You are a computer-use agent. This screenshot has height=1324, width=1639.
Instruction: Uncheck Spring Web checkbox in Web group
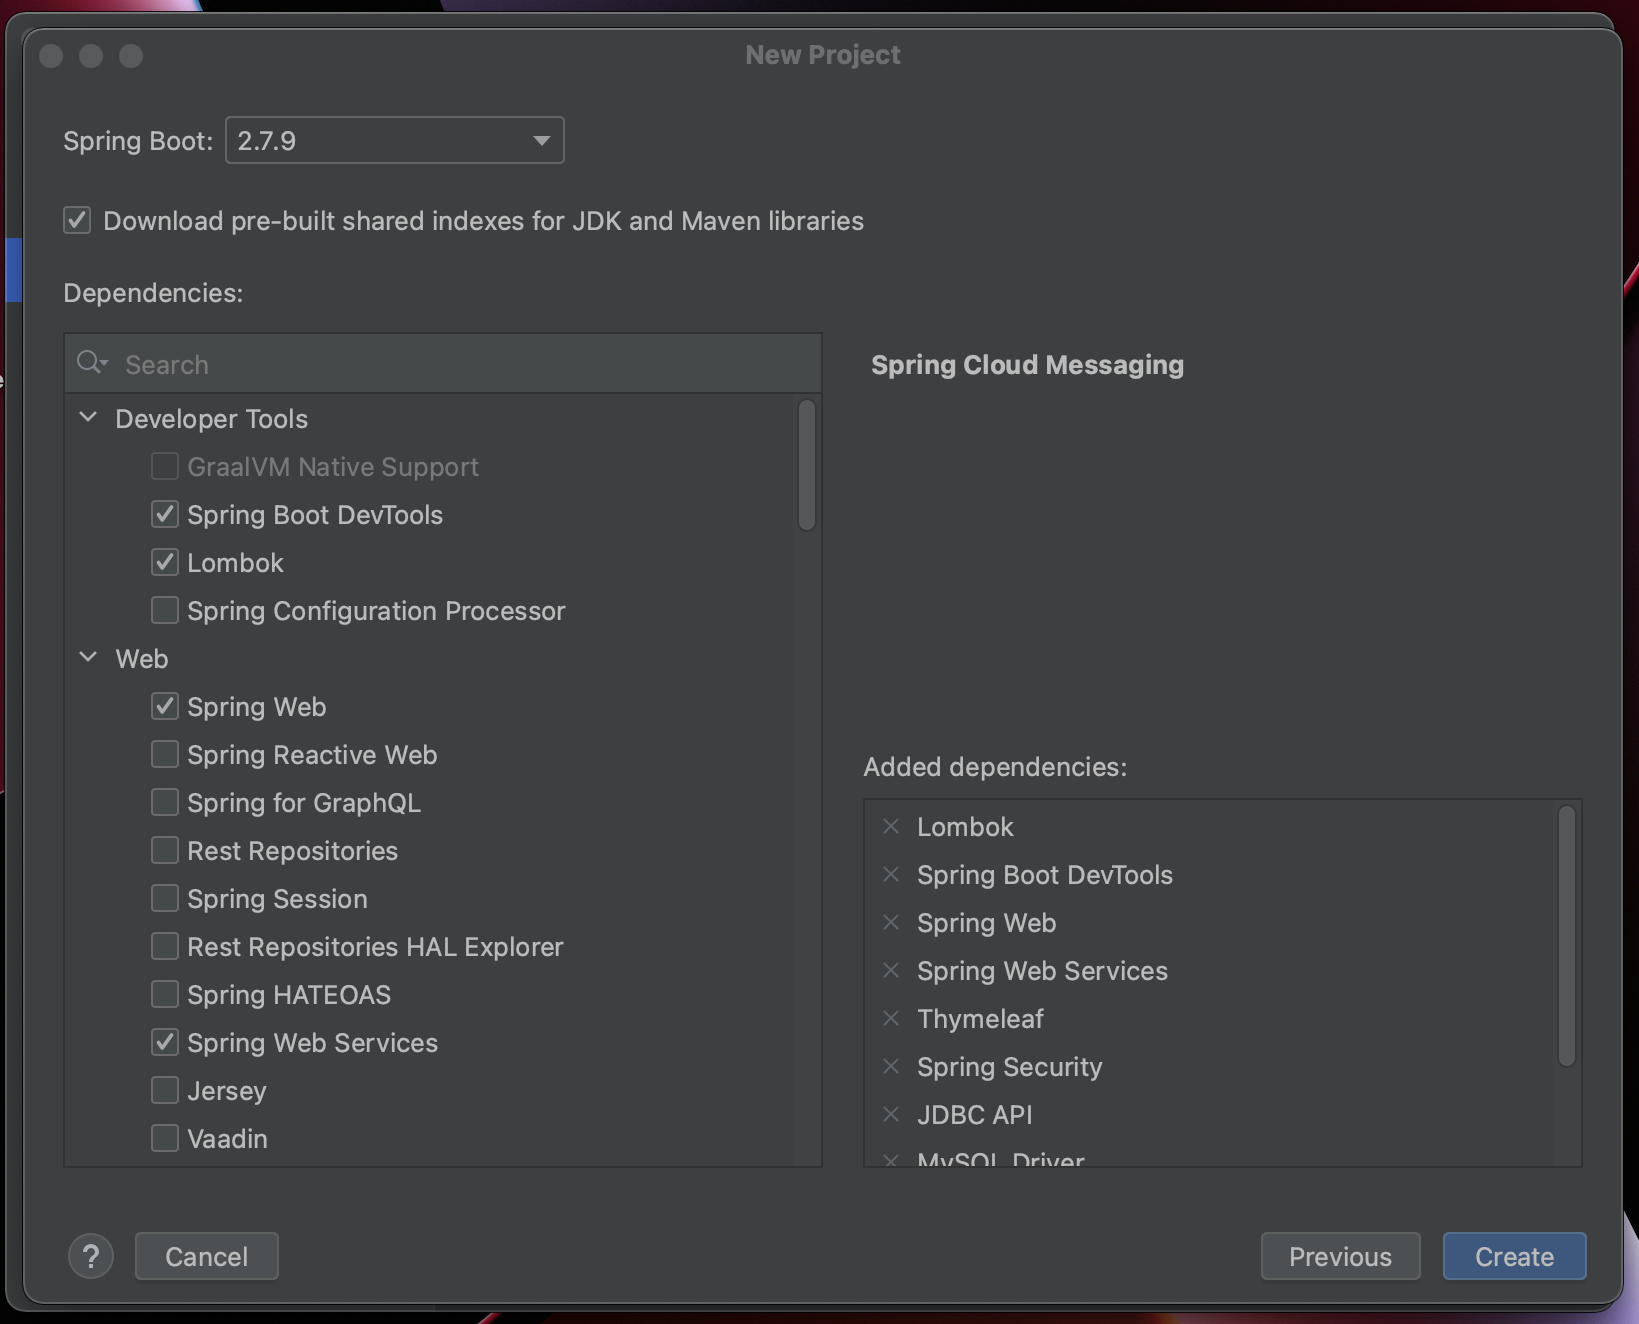(165, 706)
